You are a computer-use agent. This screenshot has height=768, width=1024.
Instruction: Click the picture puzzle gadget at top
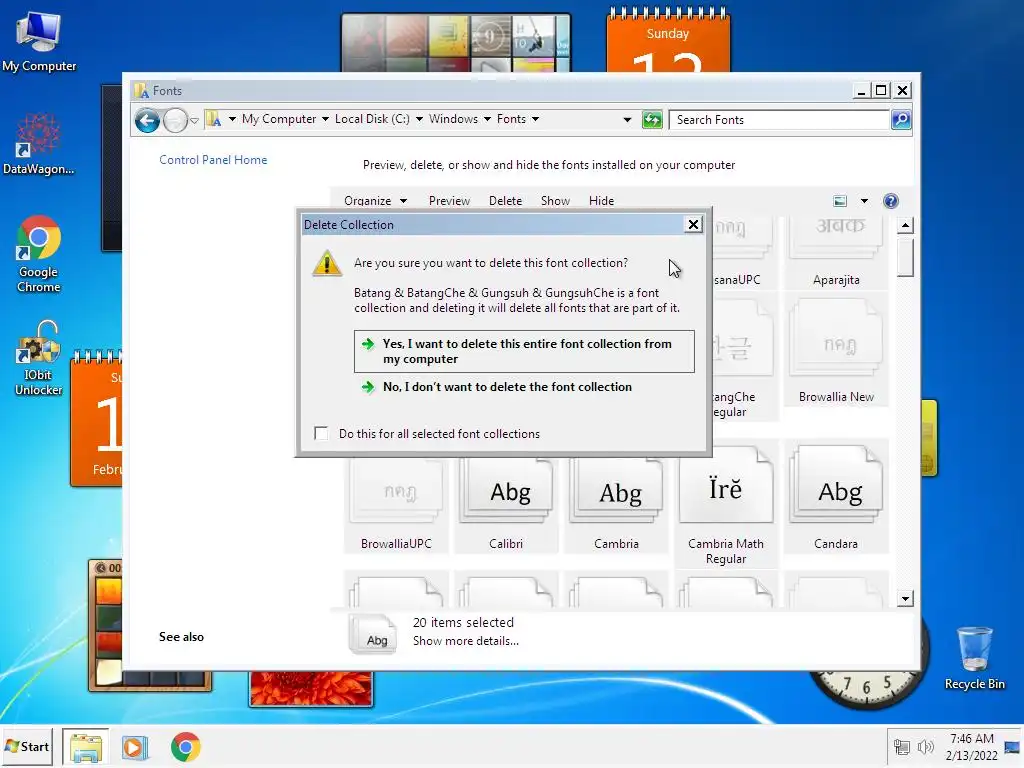(x=456, y=43)
